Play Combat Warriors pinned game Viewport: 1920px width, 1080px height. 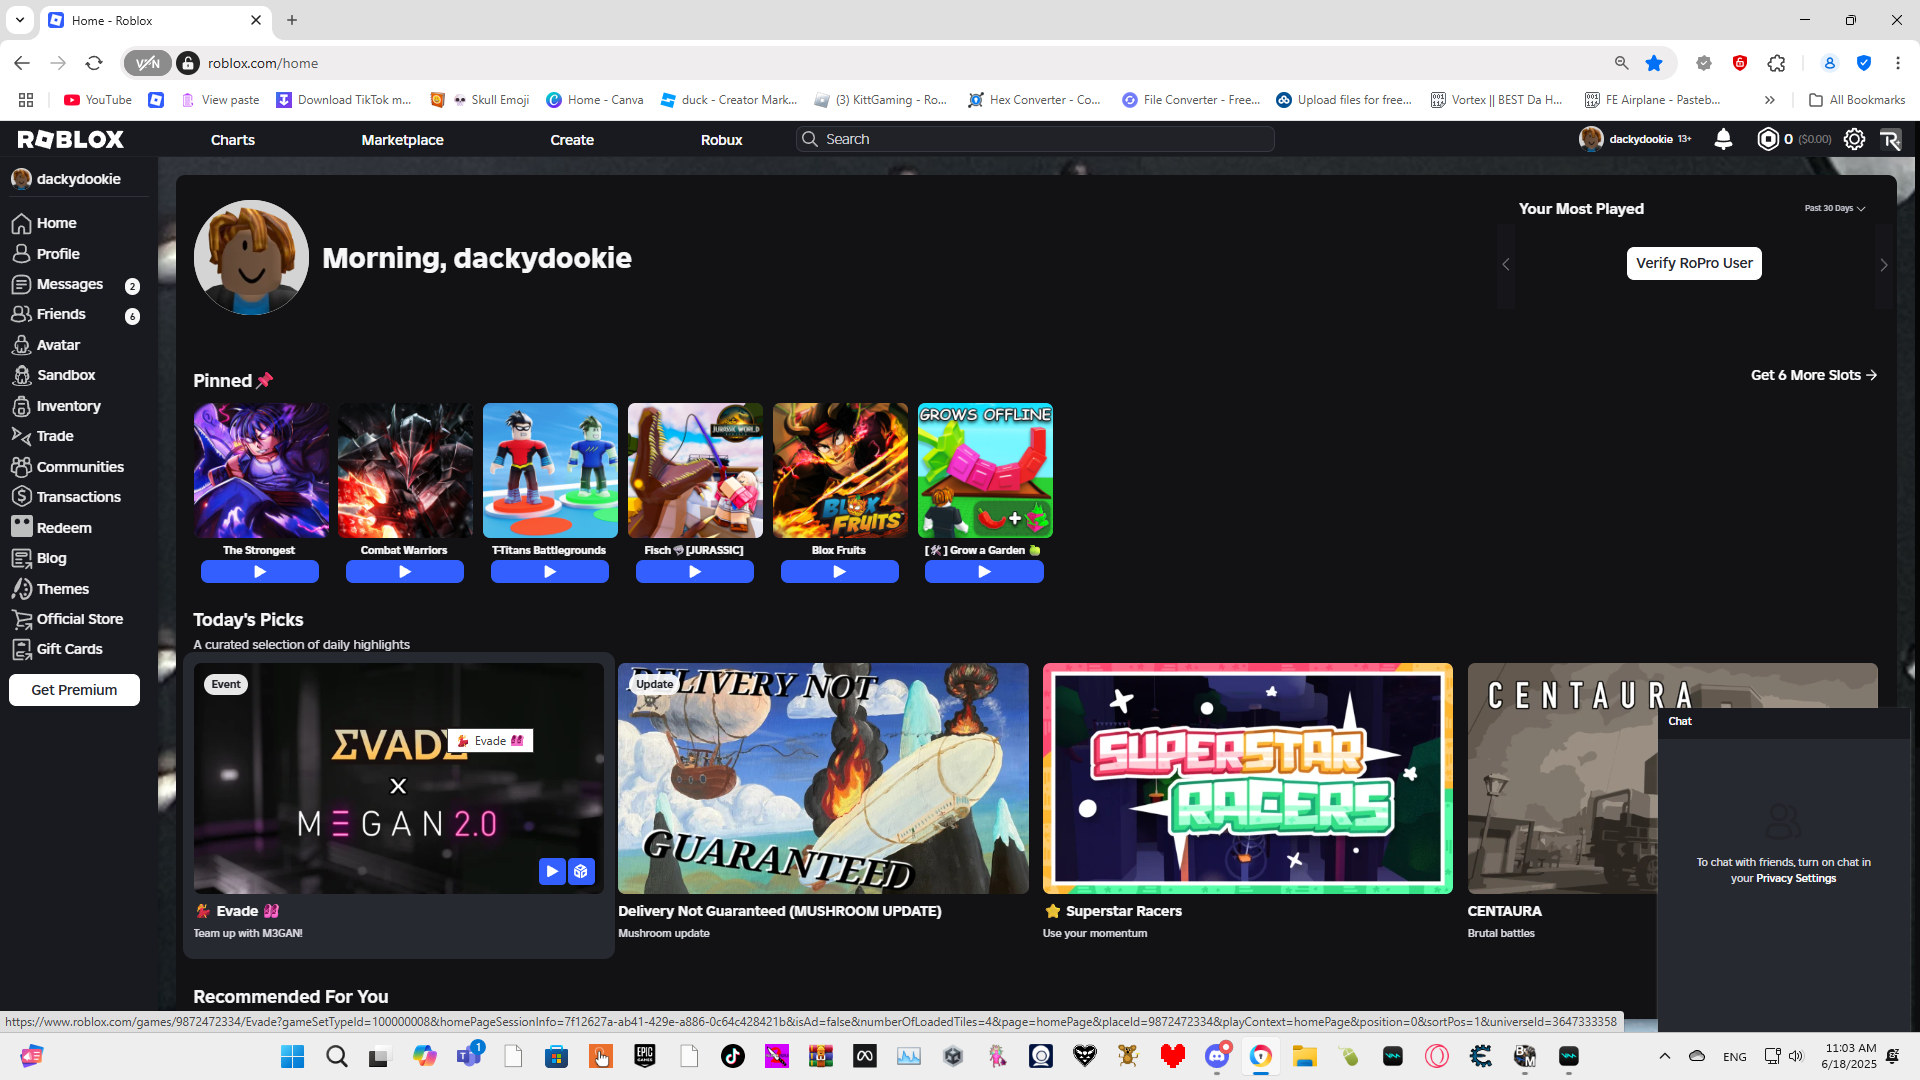405,572
